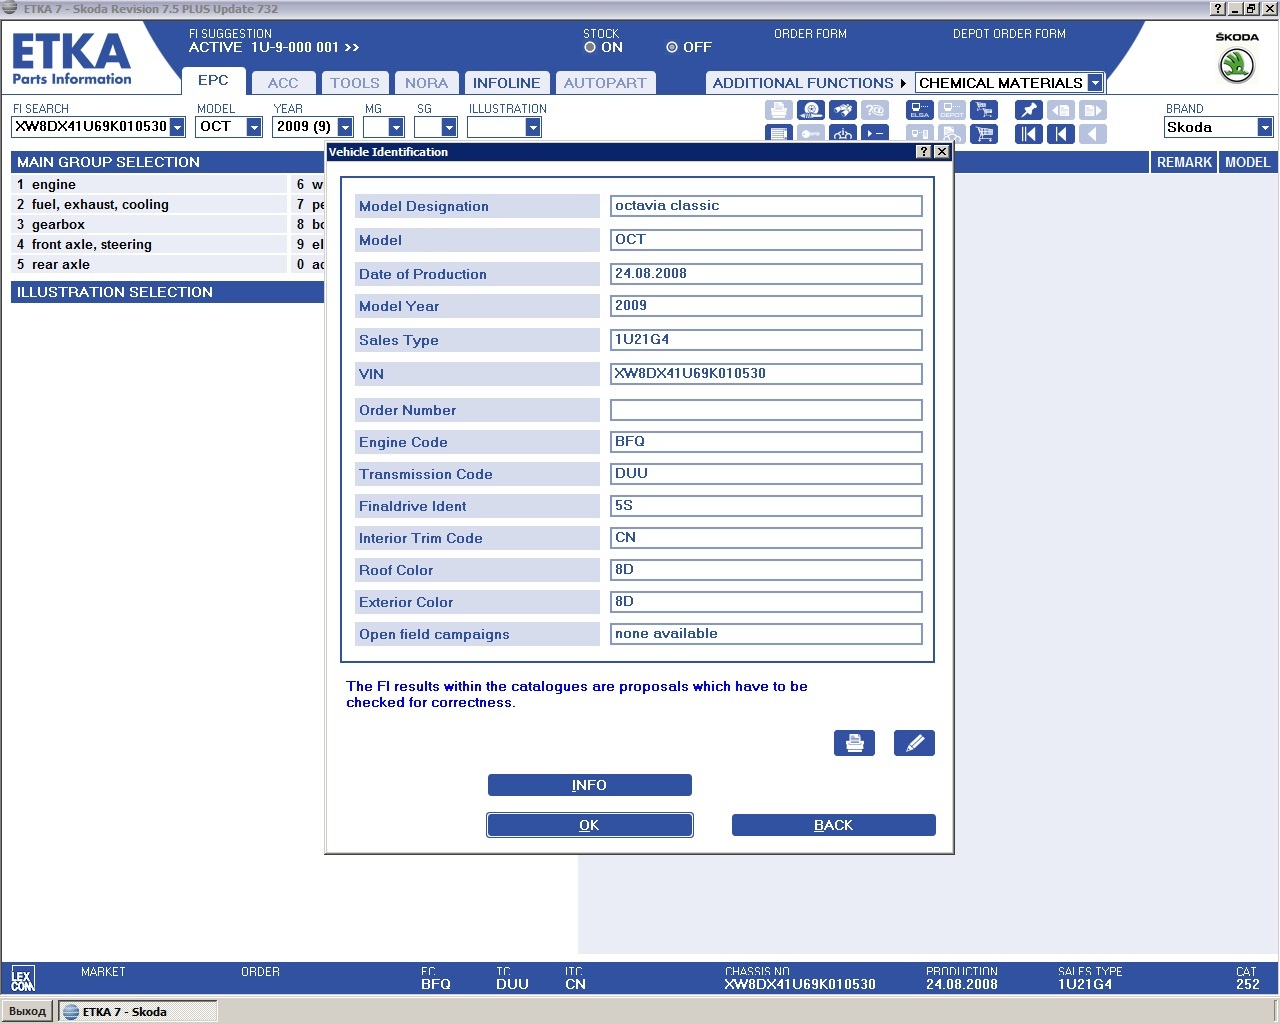Open the ILLUSTRATION dropdown
Image resolution: width=1280 pixels, height=1024 pixels.
point(533,127)
